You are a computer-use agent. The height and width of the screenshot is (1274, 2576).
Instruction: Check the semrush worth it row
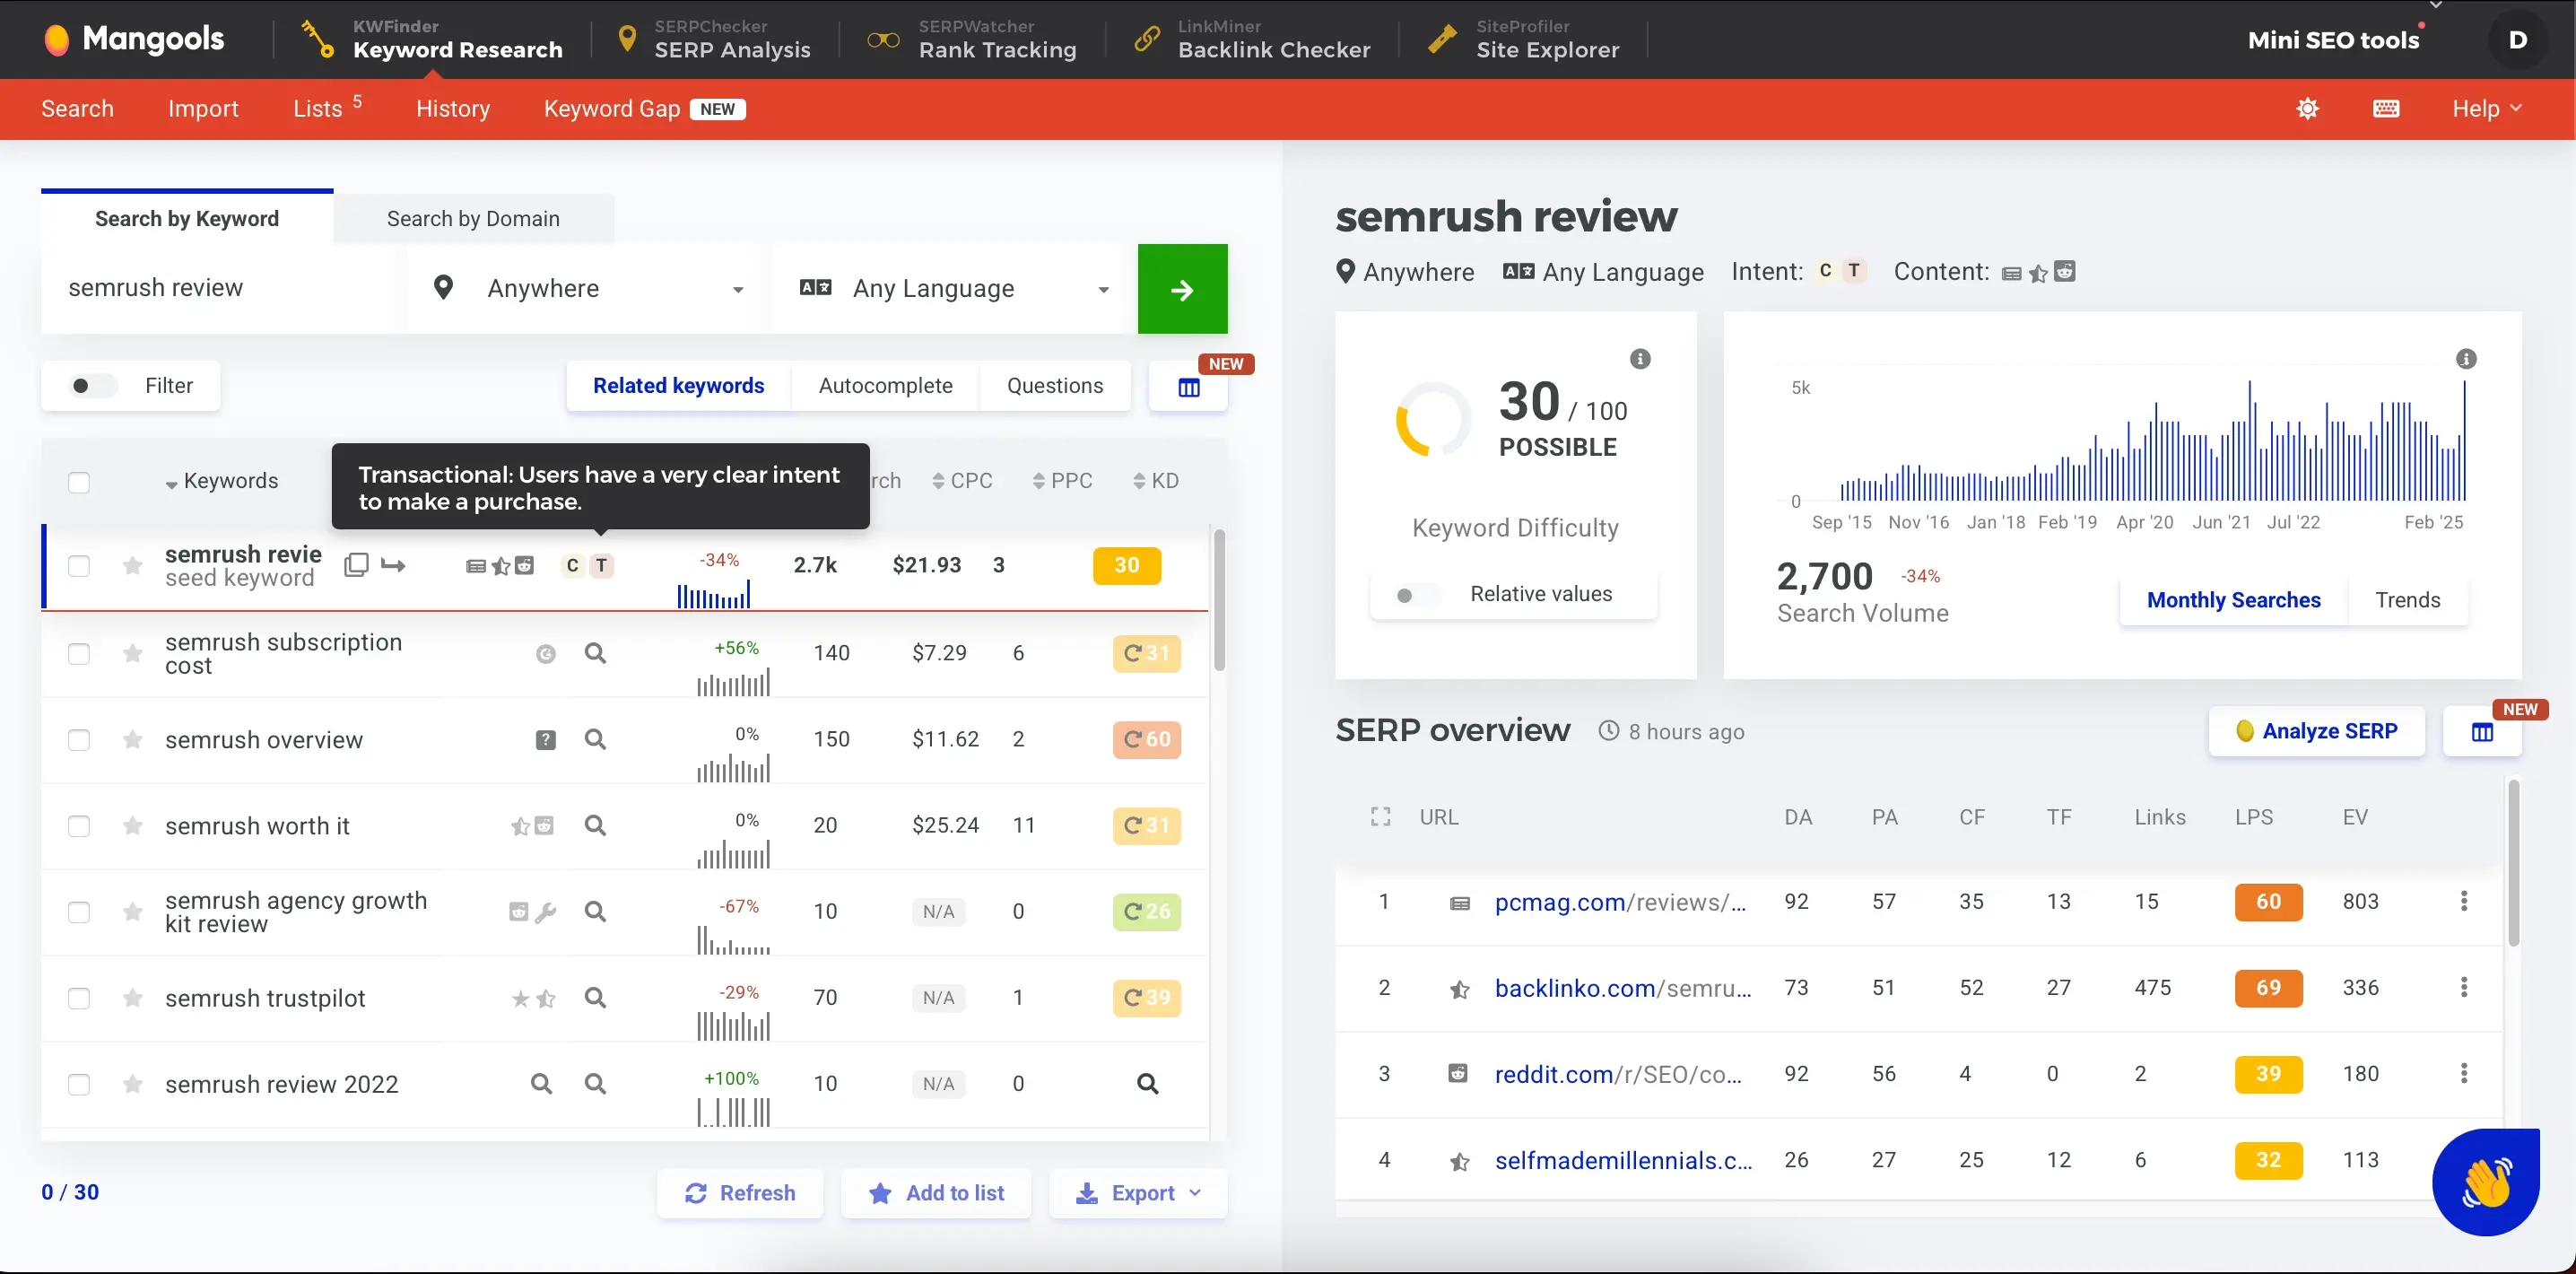pos(79,826)
